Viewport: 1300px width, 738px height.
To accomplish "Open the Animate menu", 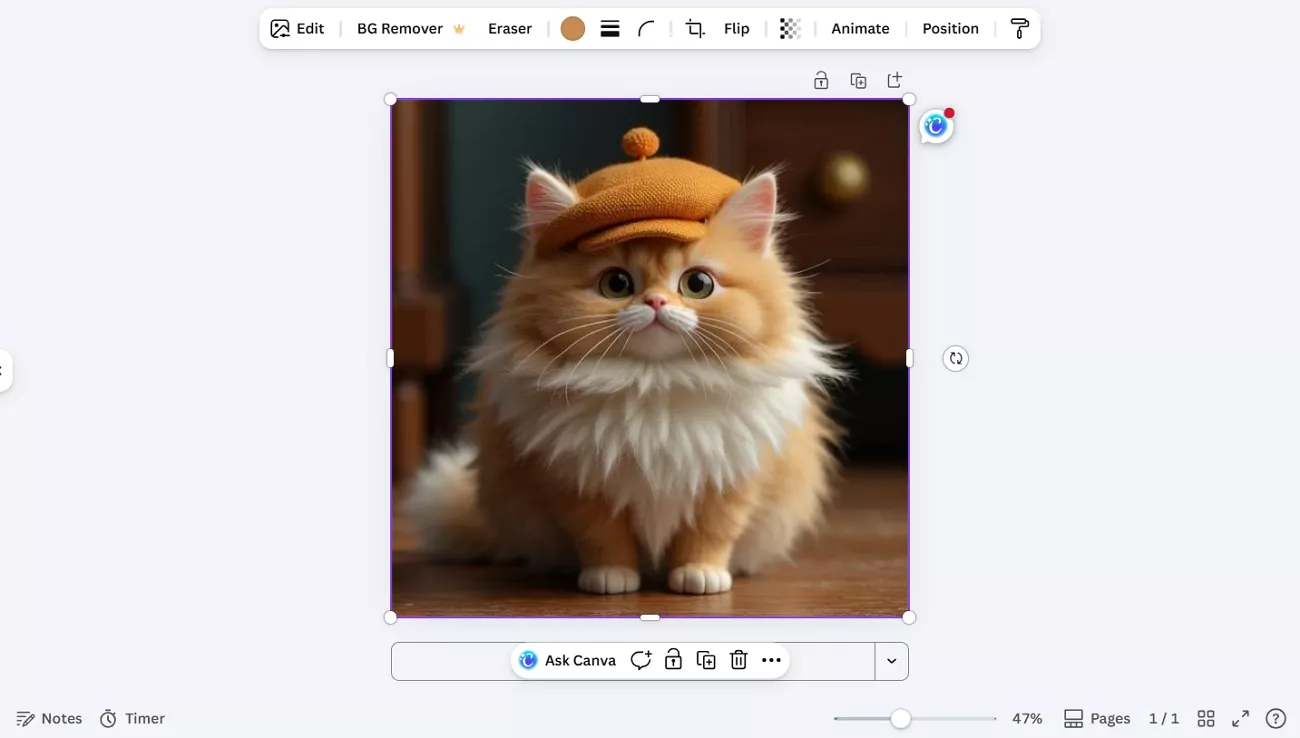I will coord(860,28).
